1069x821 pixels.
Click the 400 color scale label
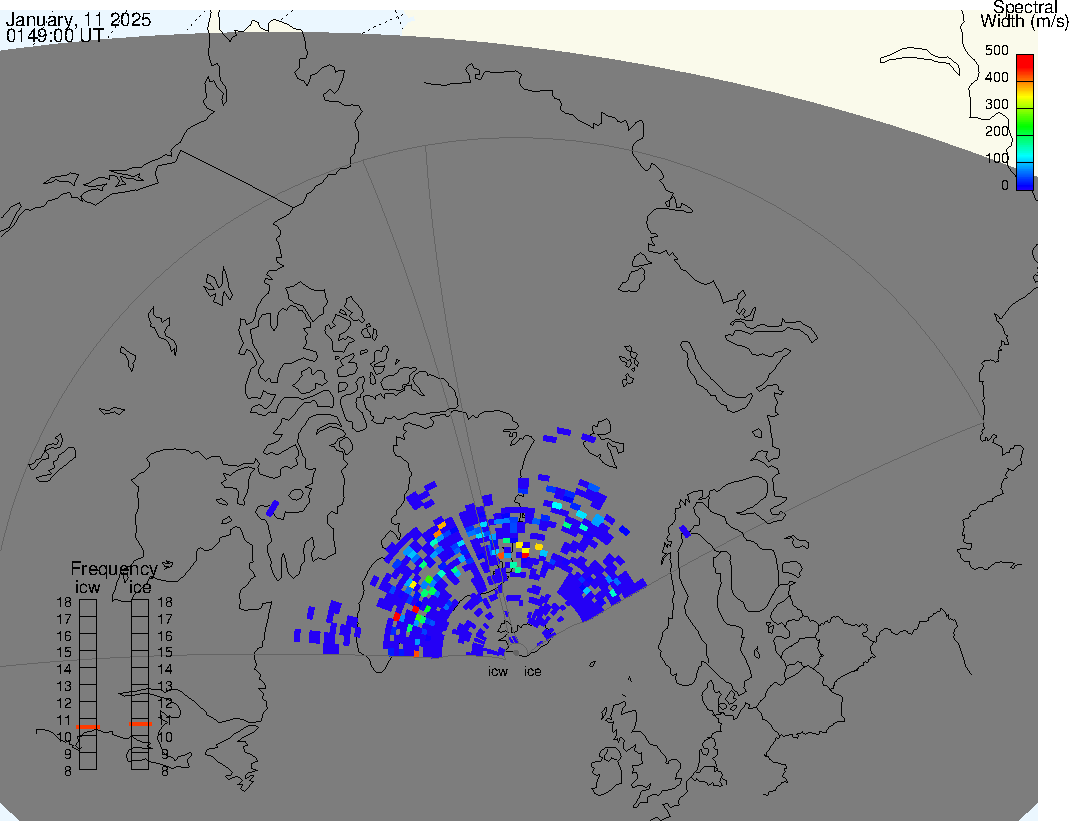point(996,77)
